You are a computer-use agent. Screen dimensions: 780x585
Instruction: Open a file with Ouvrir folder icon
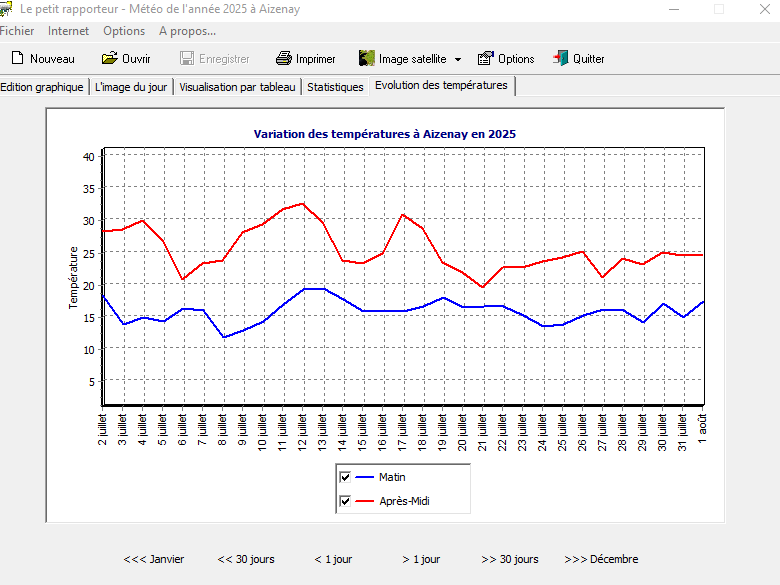109,59
